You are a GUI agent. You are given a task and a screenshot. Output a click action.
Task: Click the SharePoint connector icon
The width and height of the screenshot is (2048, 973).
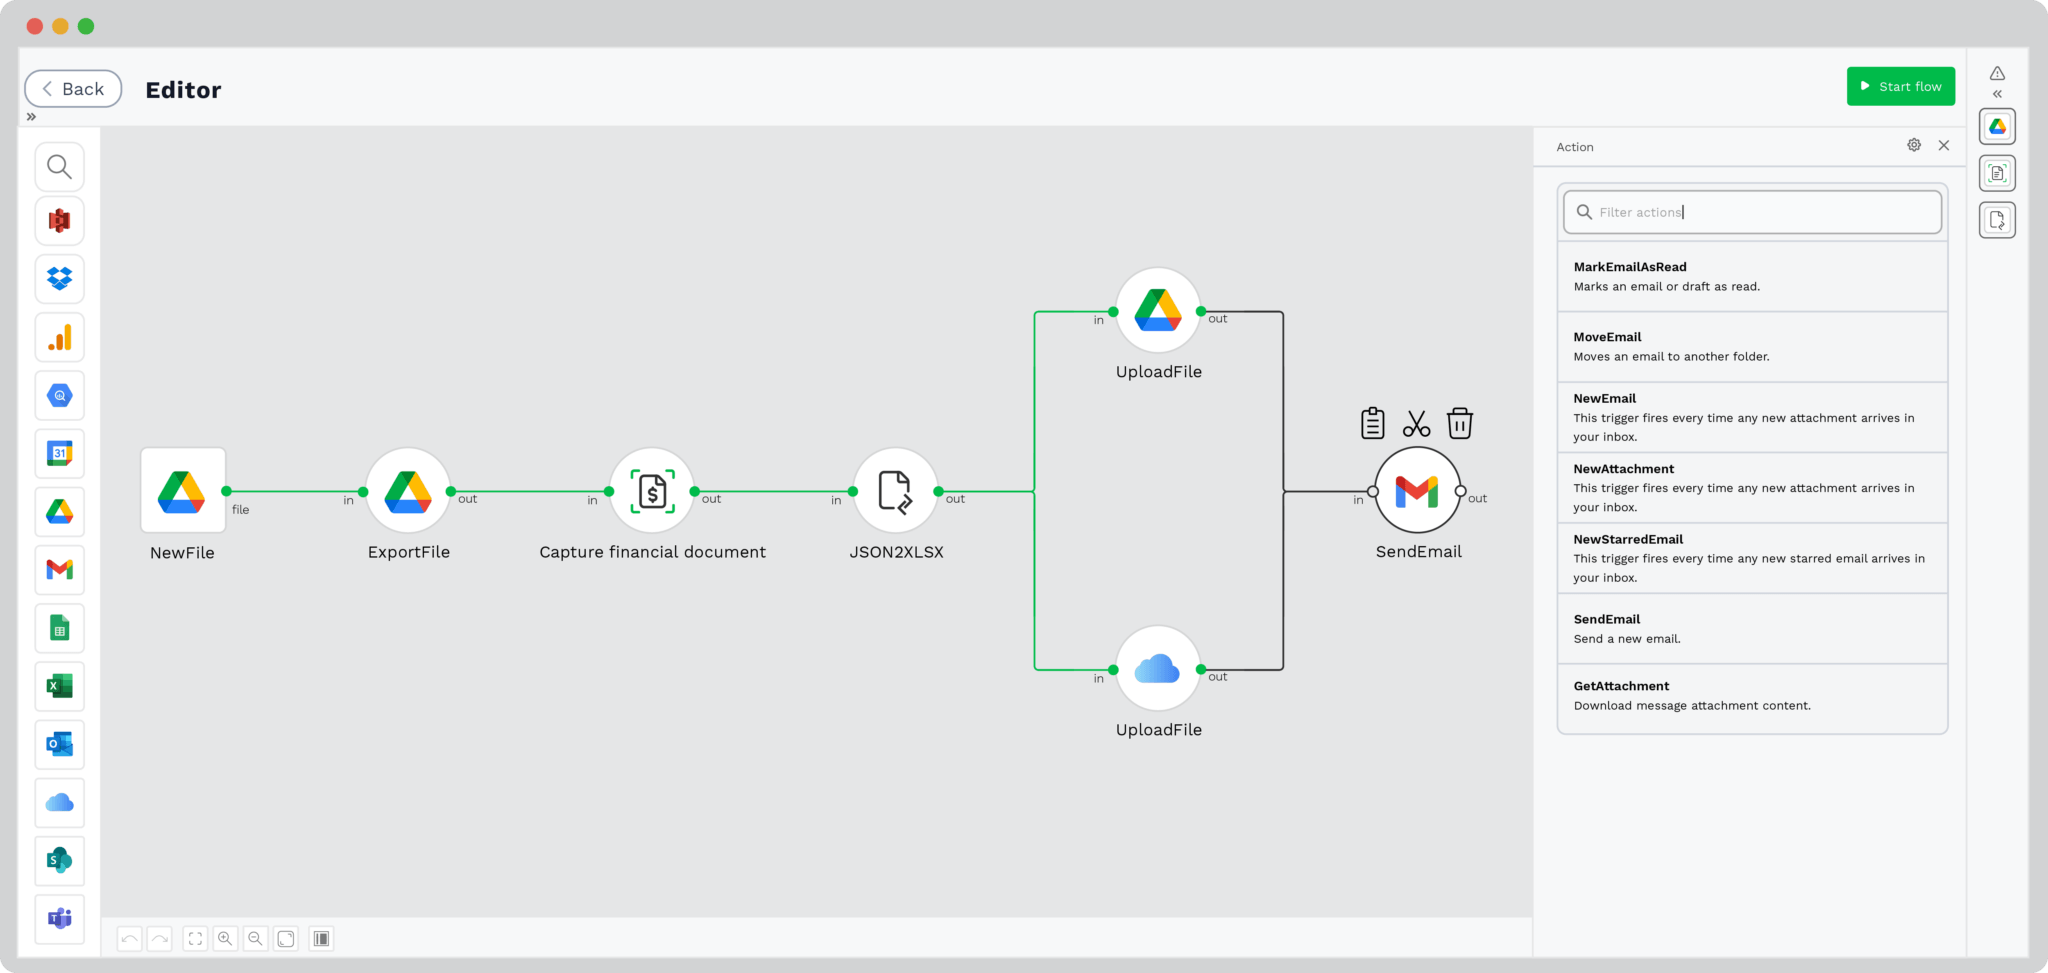(x=60, y=860)
